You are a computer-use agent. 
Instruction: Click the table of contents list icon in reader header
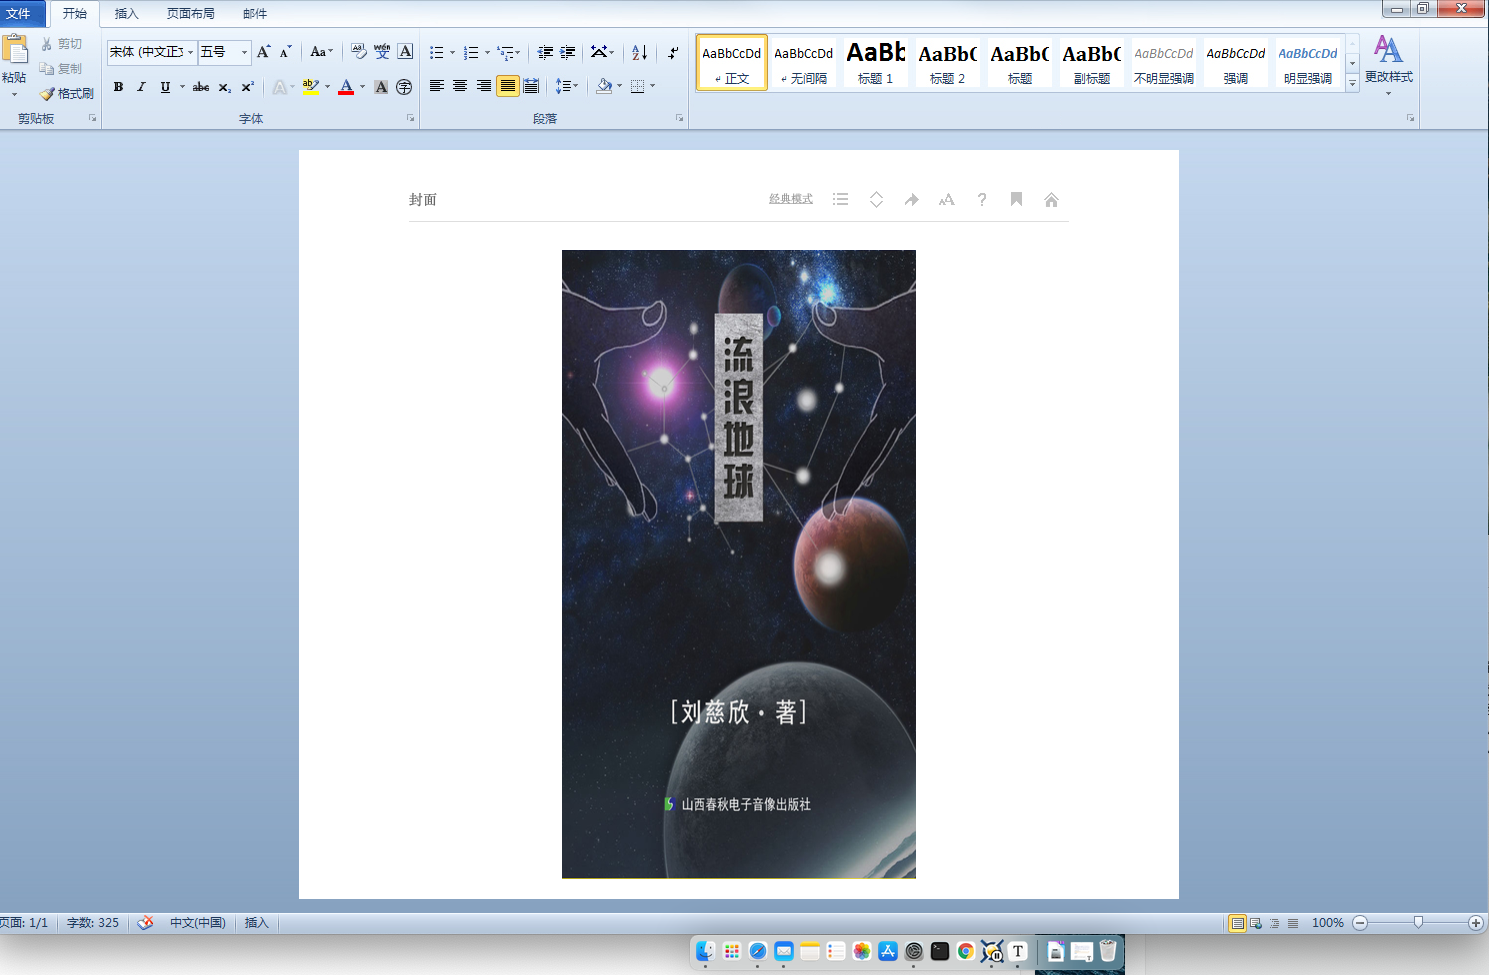(841, 199)
